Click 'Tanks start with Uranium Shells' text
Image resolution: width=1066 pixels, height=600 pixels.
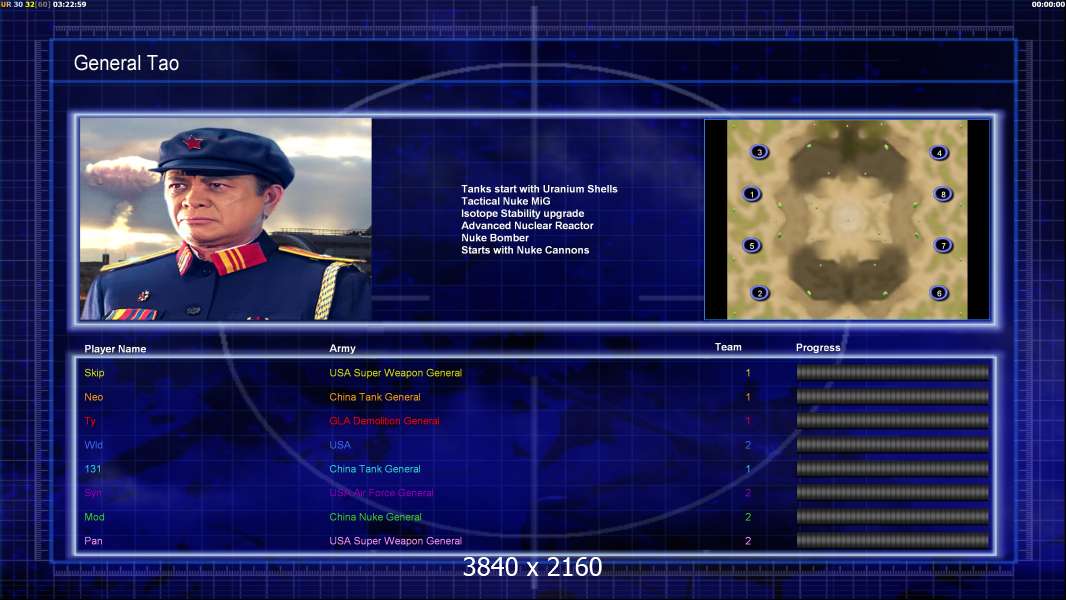pyautogui.click(x=539, y=189)
